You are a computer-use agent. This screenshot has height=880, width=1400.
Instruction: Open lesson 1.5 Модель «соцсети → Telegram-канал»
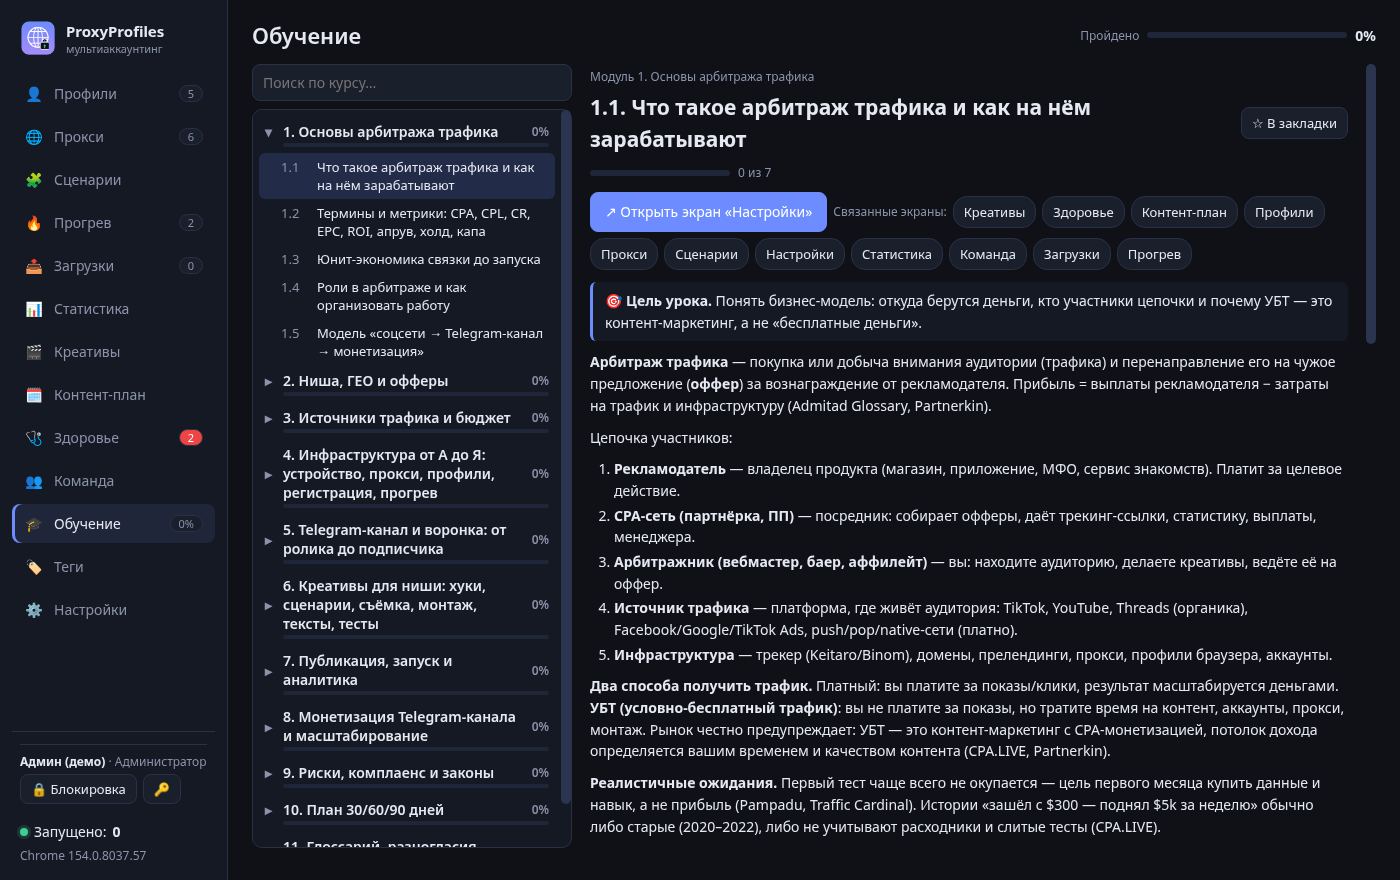407,342
